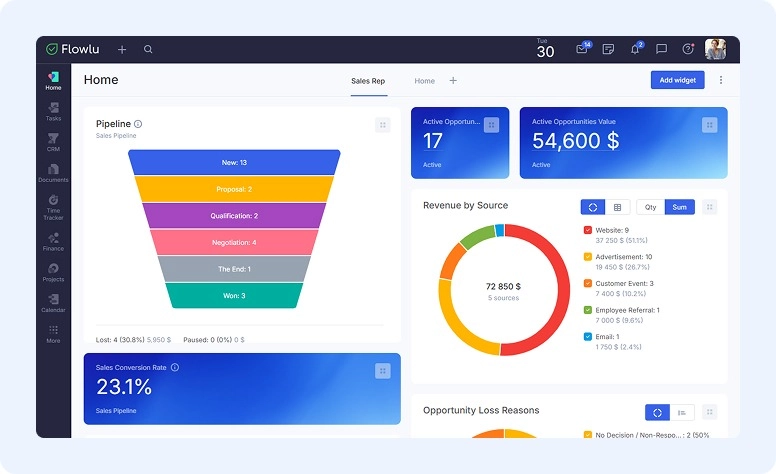Click the Flowlu logo in the top bar
This screenshot has width=776, height=474.
(x=73, y=49)
